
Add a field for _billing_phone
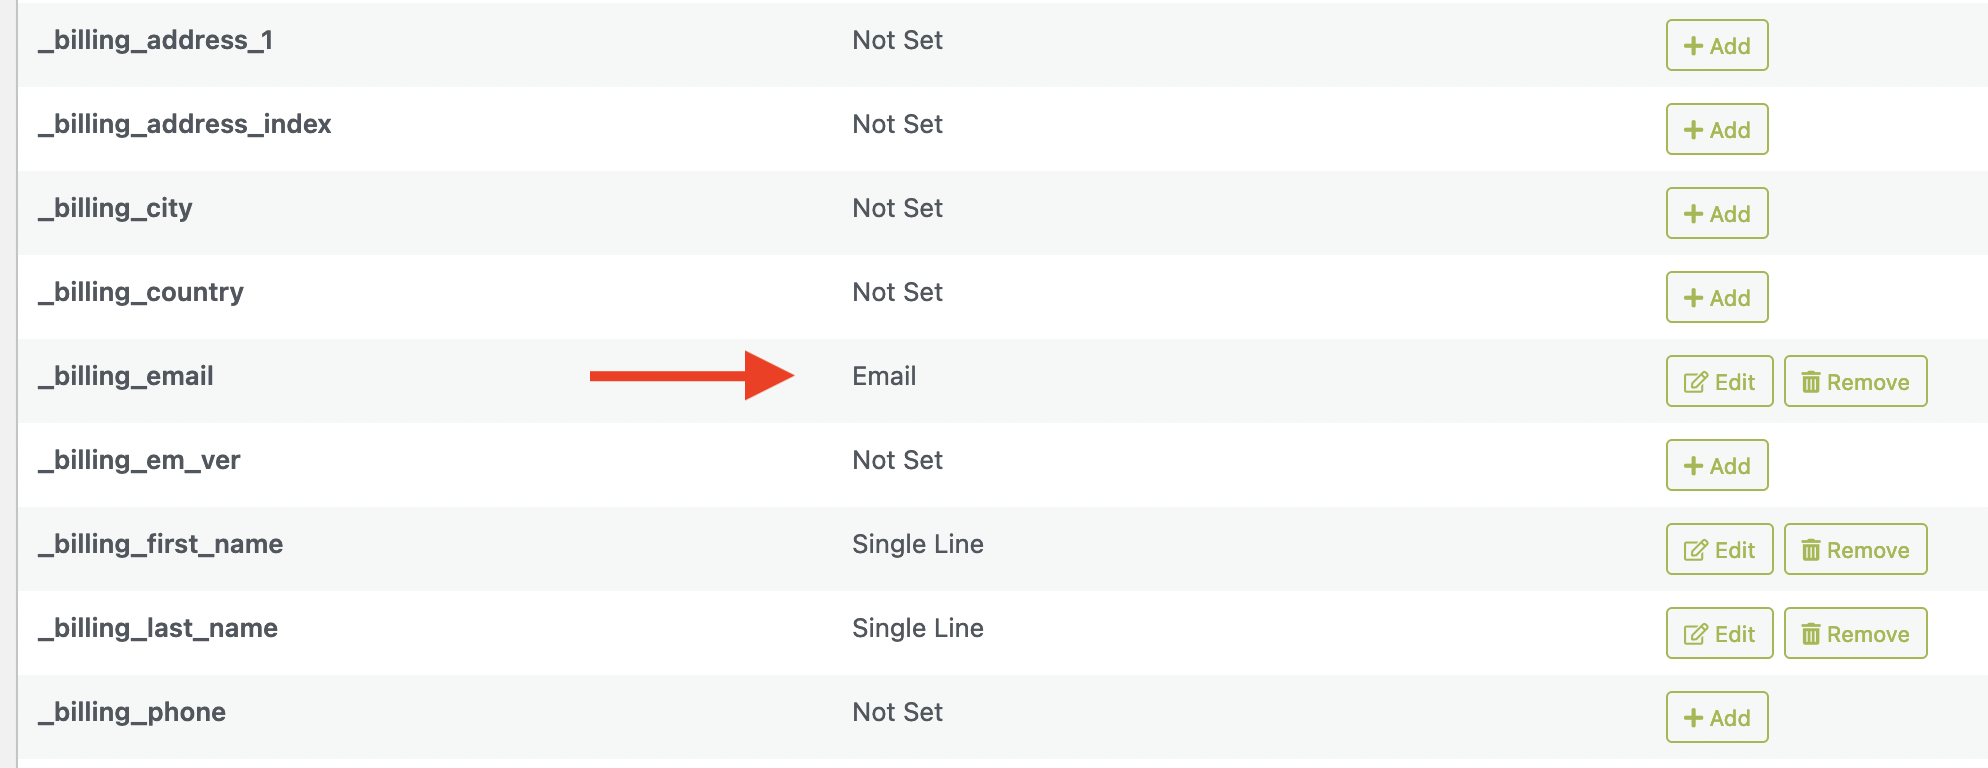click(1717, 717)
